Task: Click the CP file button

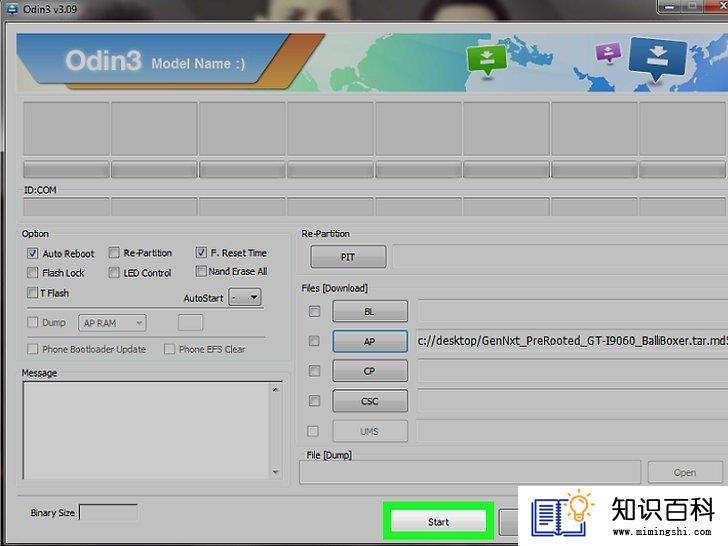Action: tap(370, 371)
